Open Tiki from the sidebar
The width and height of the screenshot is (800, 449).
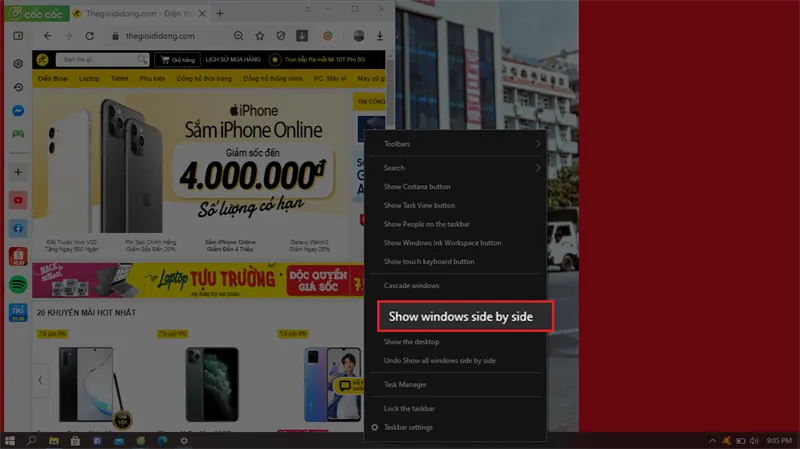[x=18, y=313]
